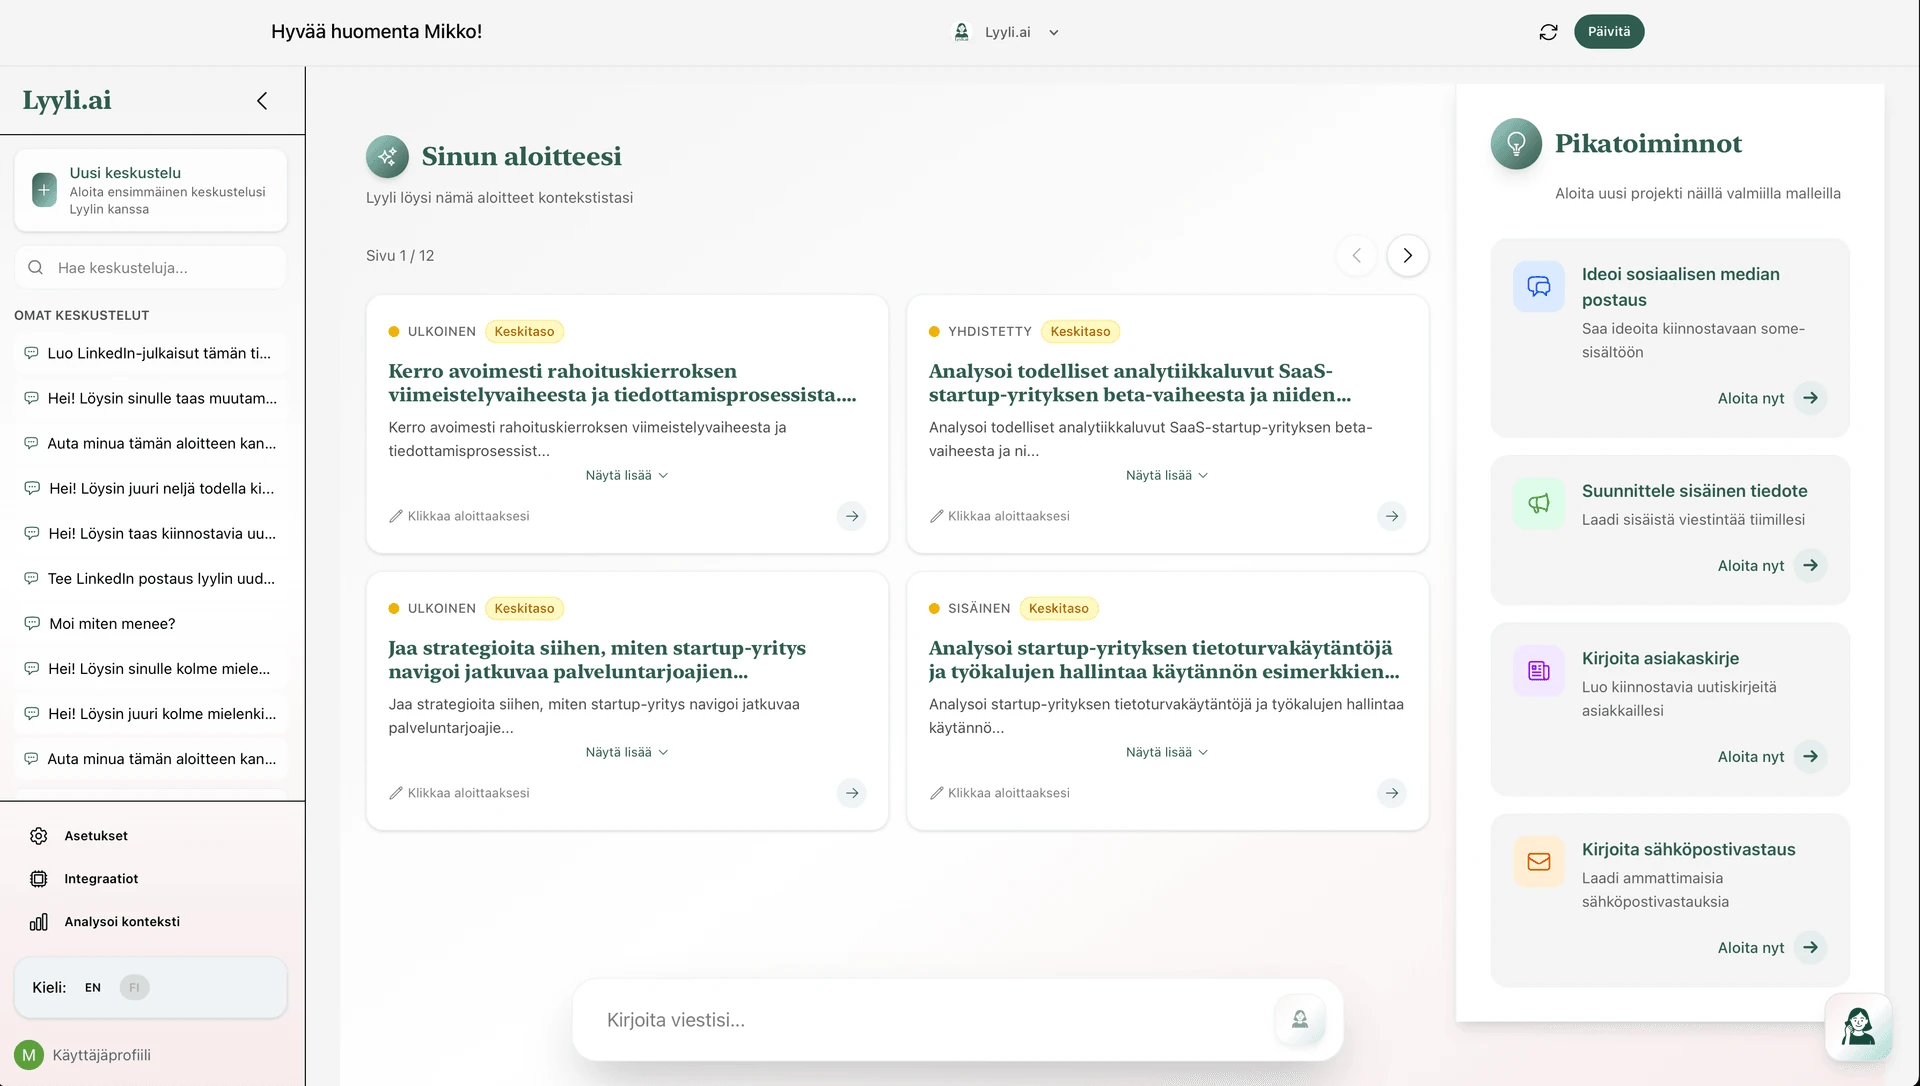The width and height of the screenshot is (1920, 1086).
Task: Click the refresh icon in the top bar
Action: [1547, 31]
